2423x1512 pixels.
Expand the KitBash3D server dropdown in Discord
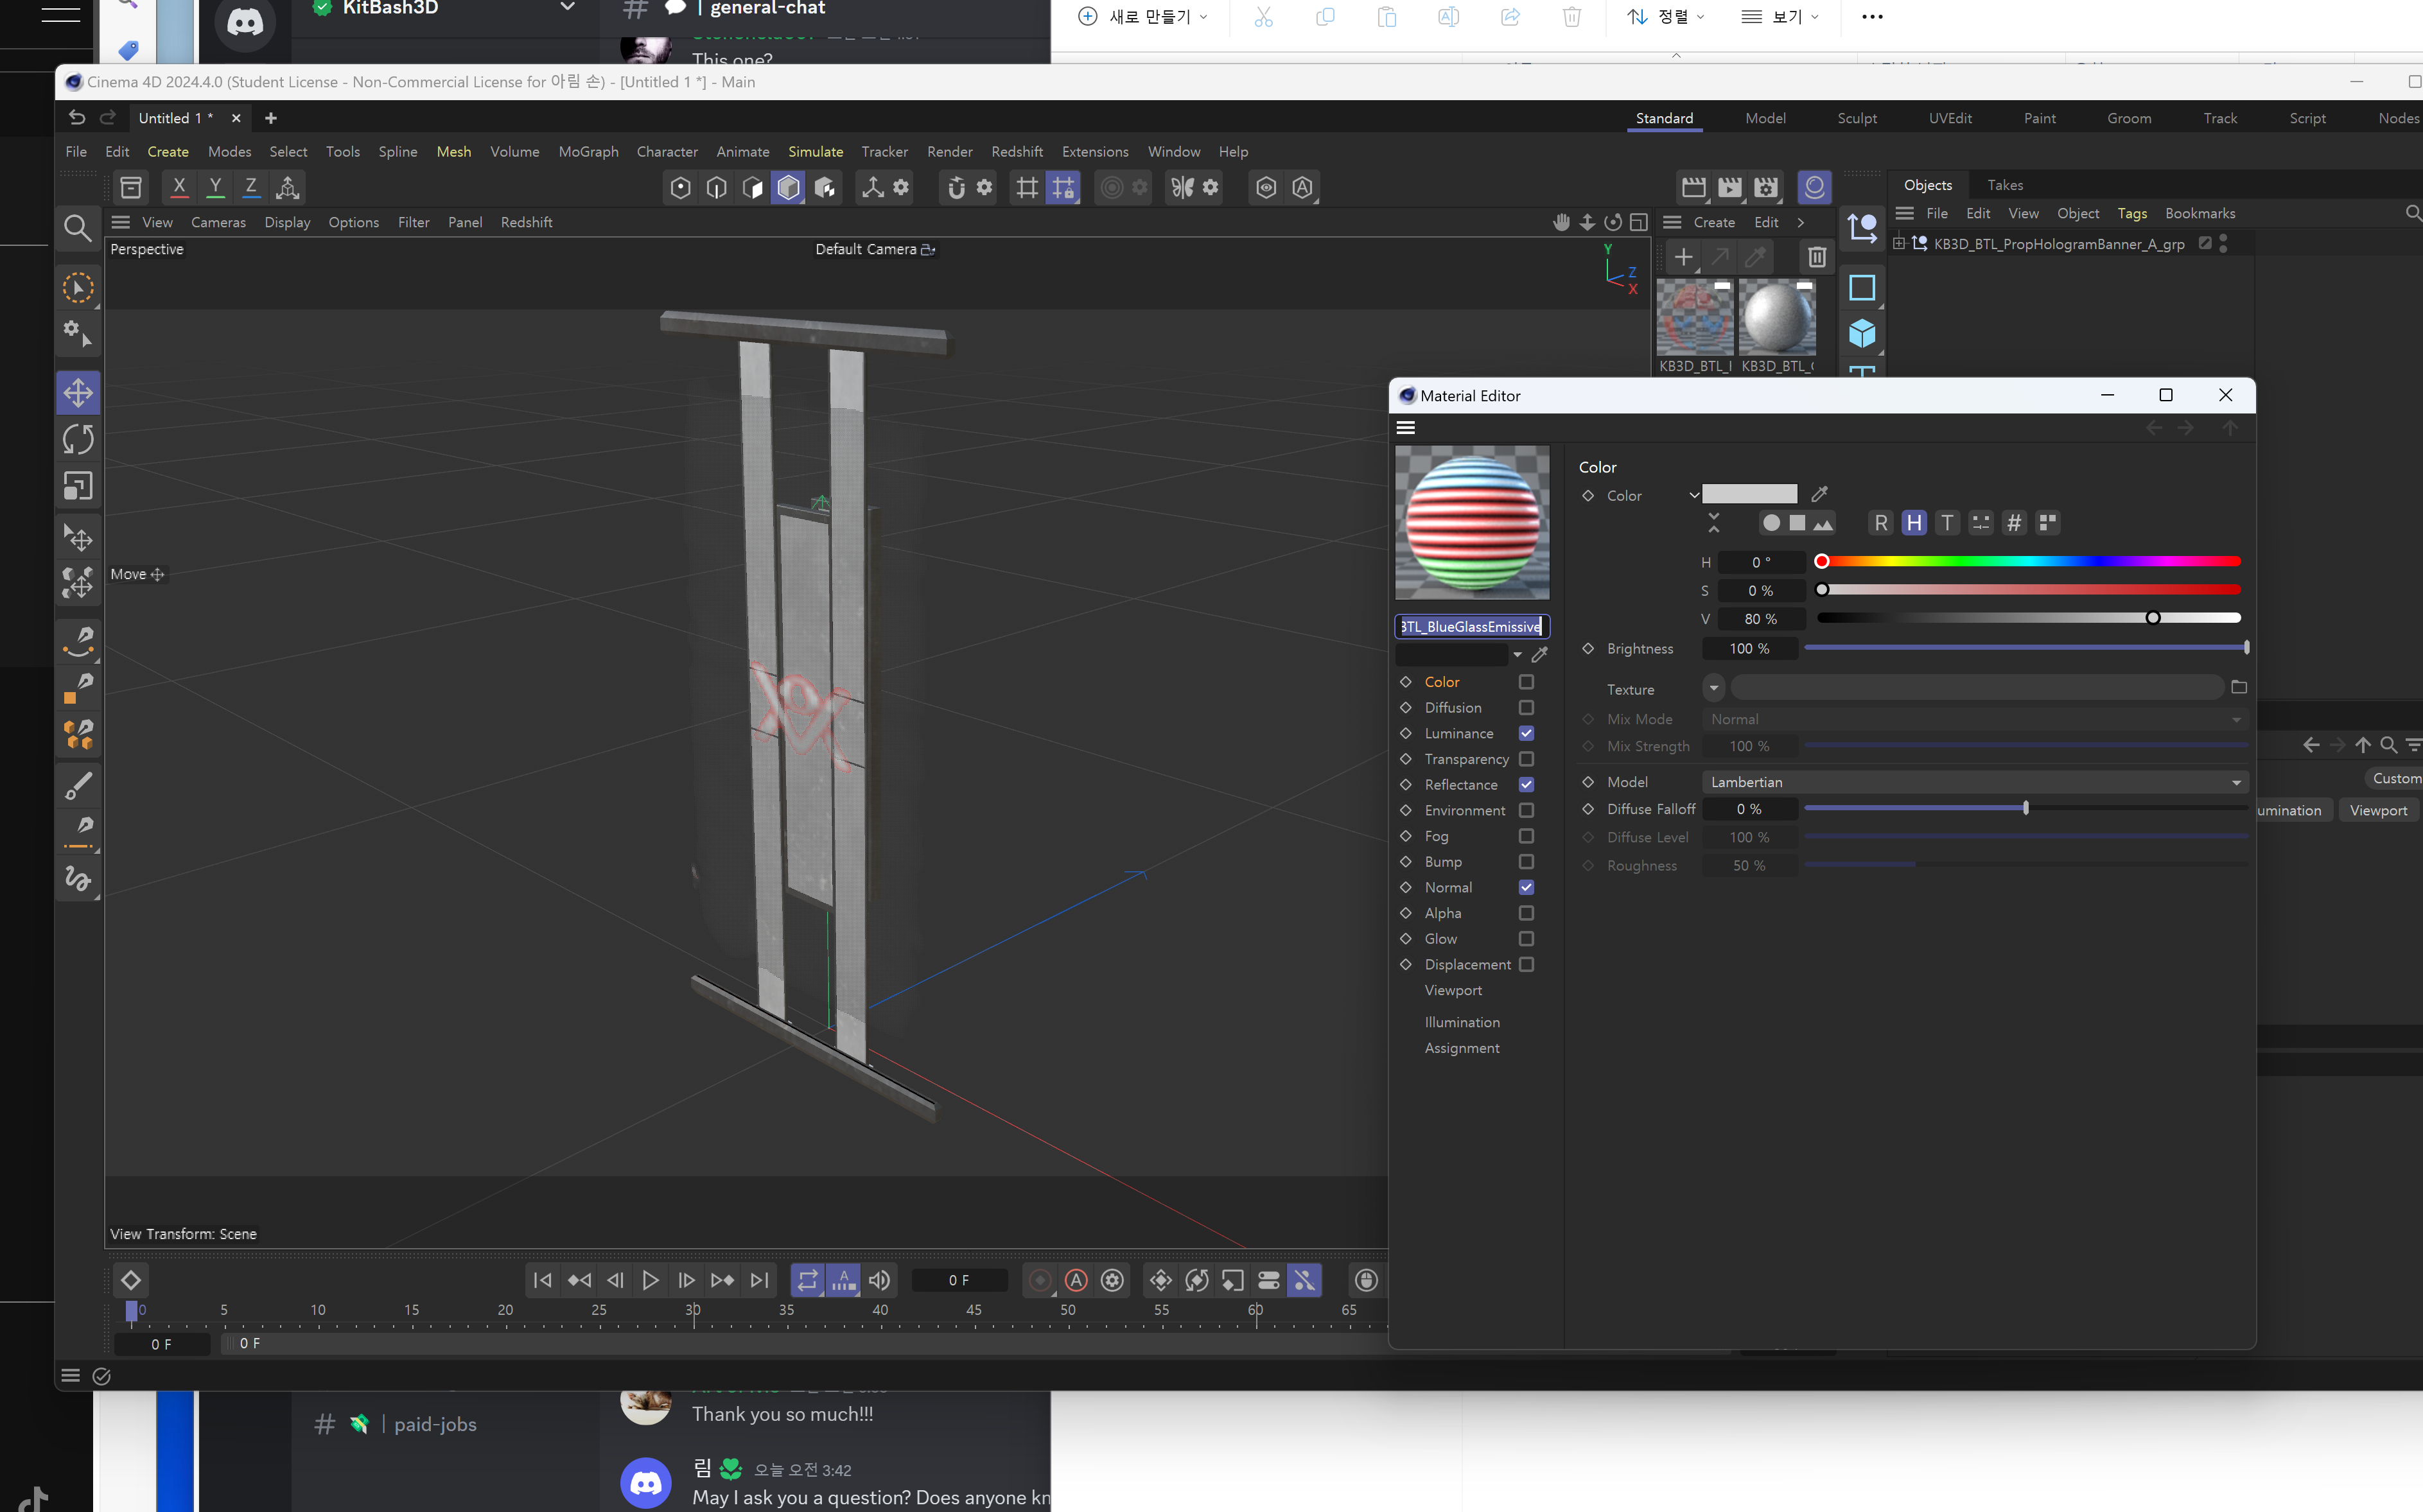pyautogui.click(x=567, y=8)
